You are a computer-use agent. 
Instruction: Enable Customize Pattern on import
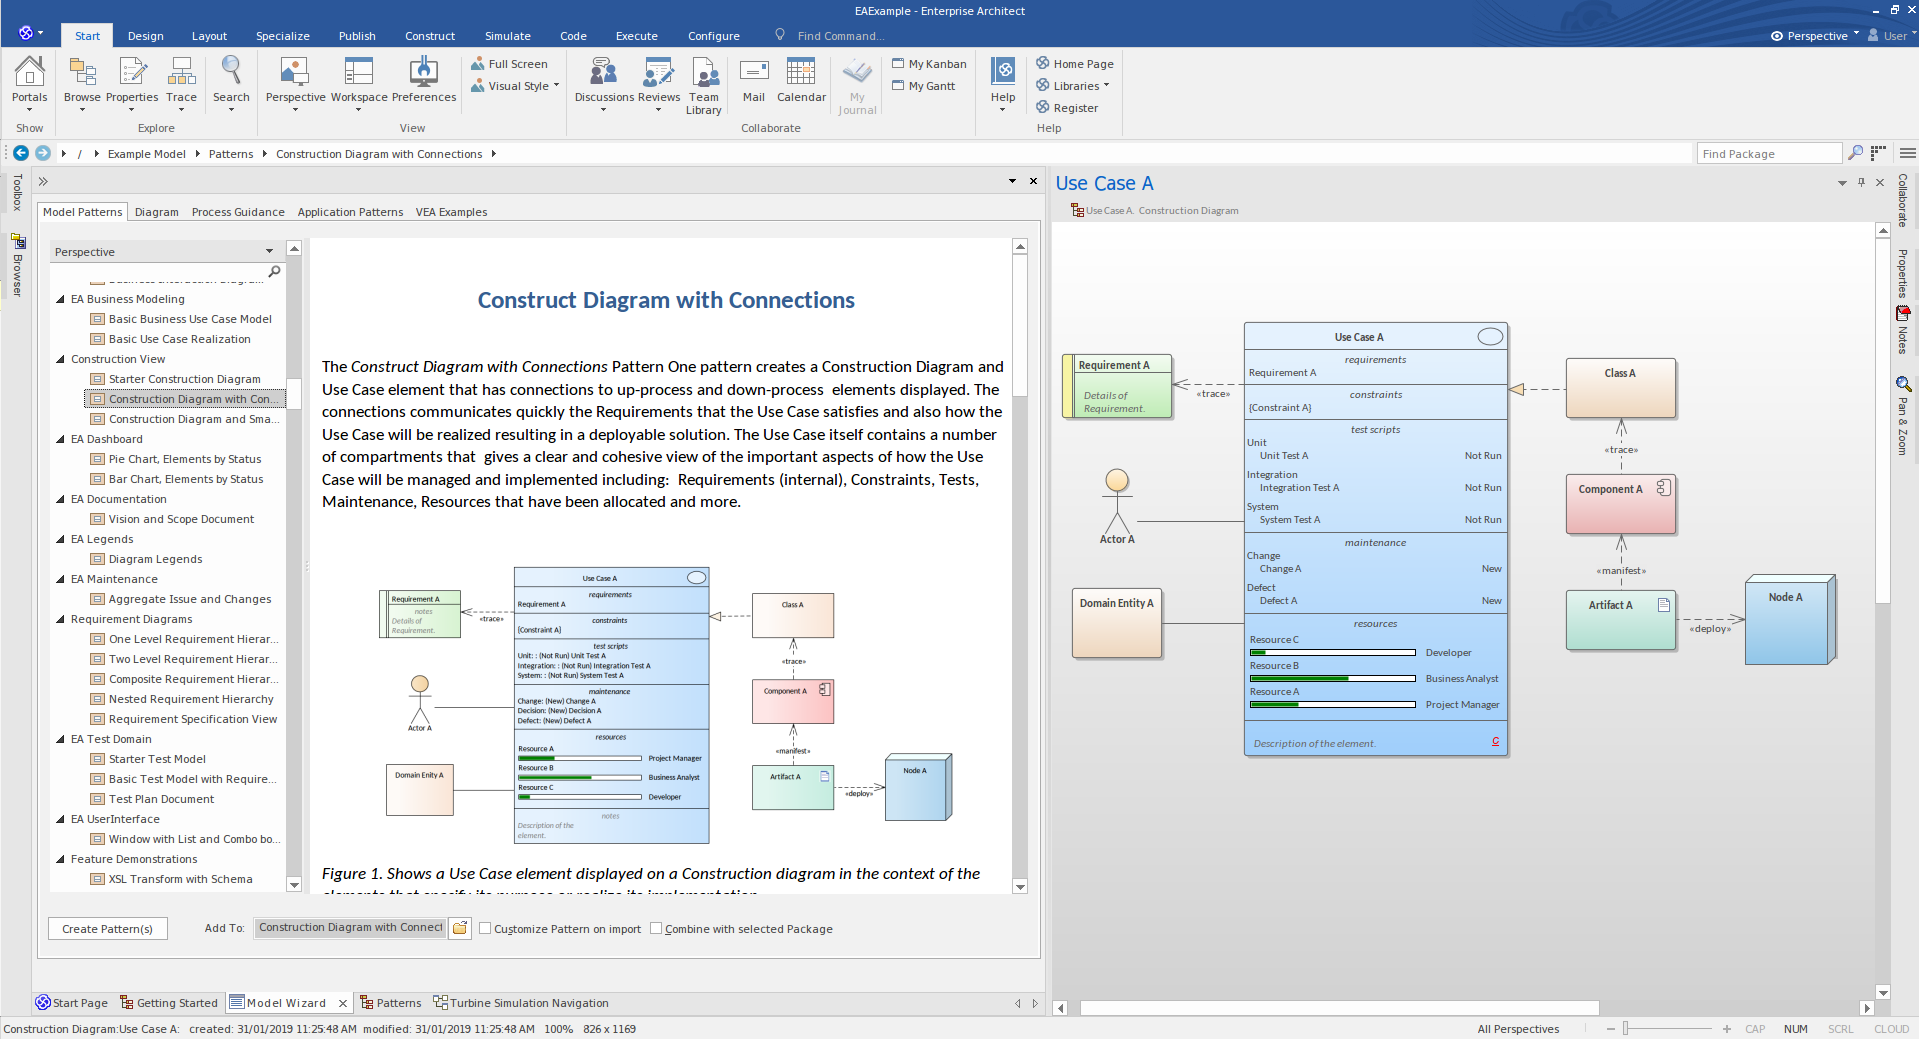[x=485, y=929]
